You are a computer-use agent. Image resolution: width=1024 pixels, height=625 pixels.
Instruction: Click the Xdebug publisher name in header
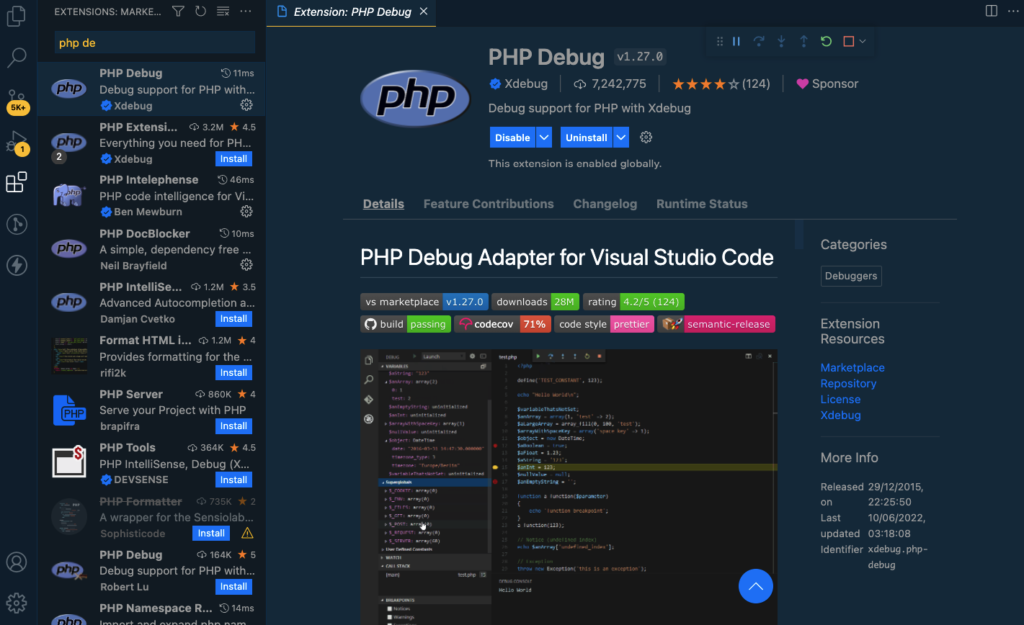click(x=526, y=84)
